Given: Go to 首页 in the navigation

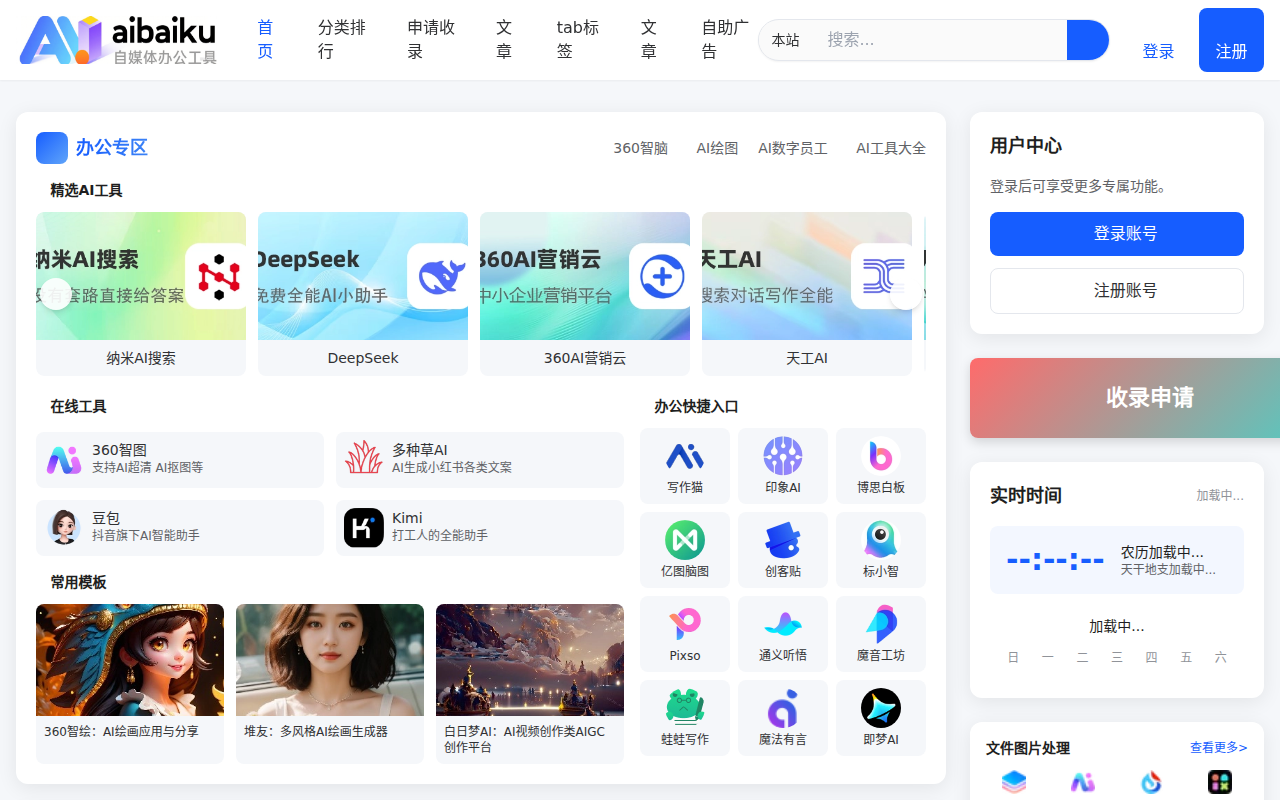Looking at the screenshot, I should tap(265, 39).
